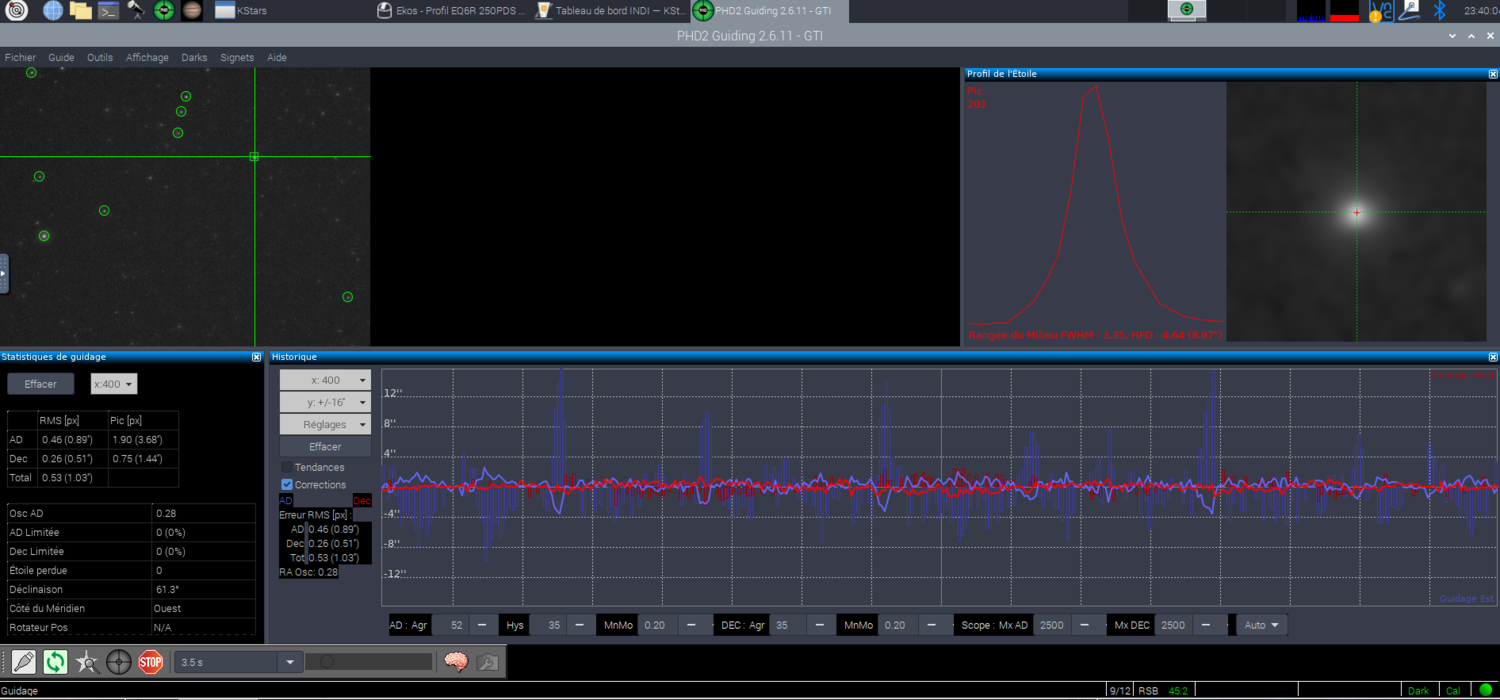Open the Signets menu

[x=237, y=57]
